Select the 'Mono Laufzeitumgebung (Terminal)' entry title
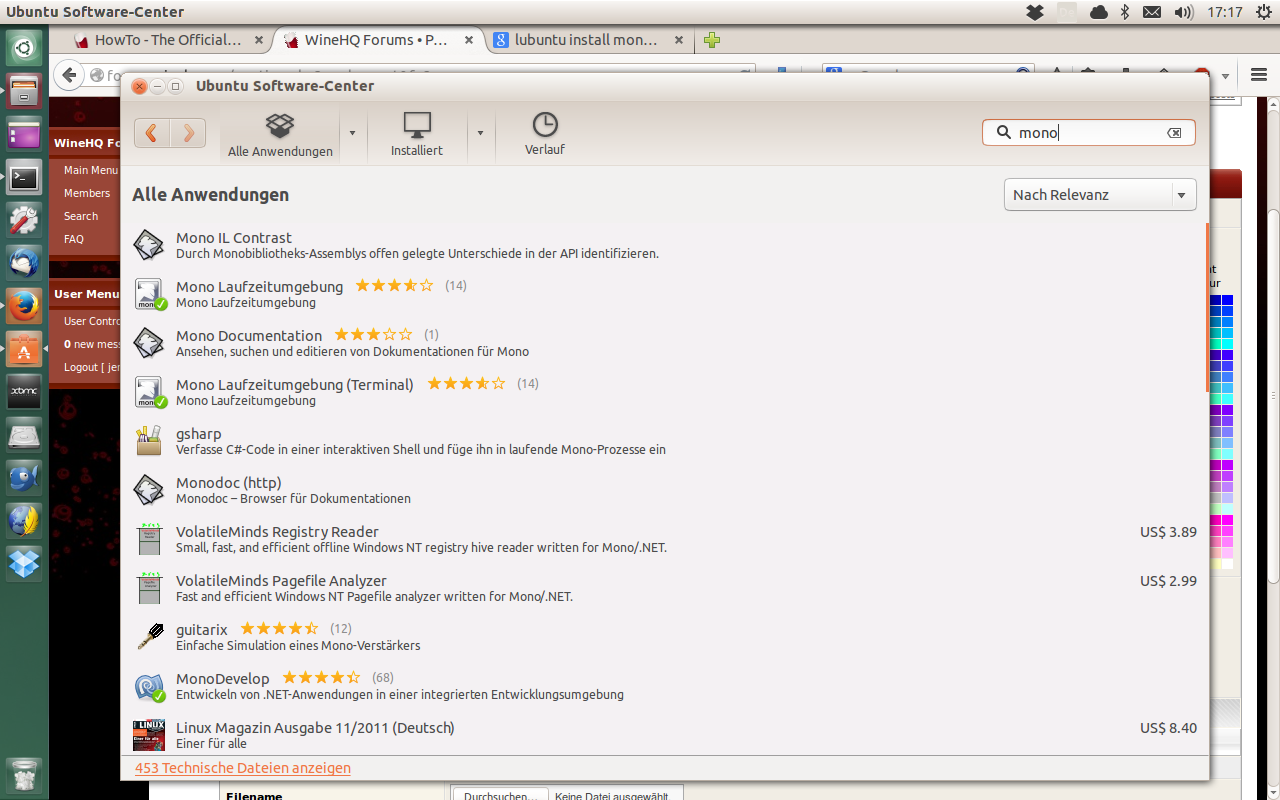Viewport: 1280px width, 800px height. coord(295,385)
